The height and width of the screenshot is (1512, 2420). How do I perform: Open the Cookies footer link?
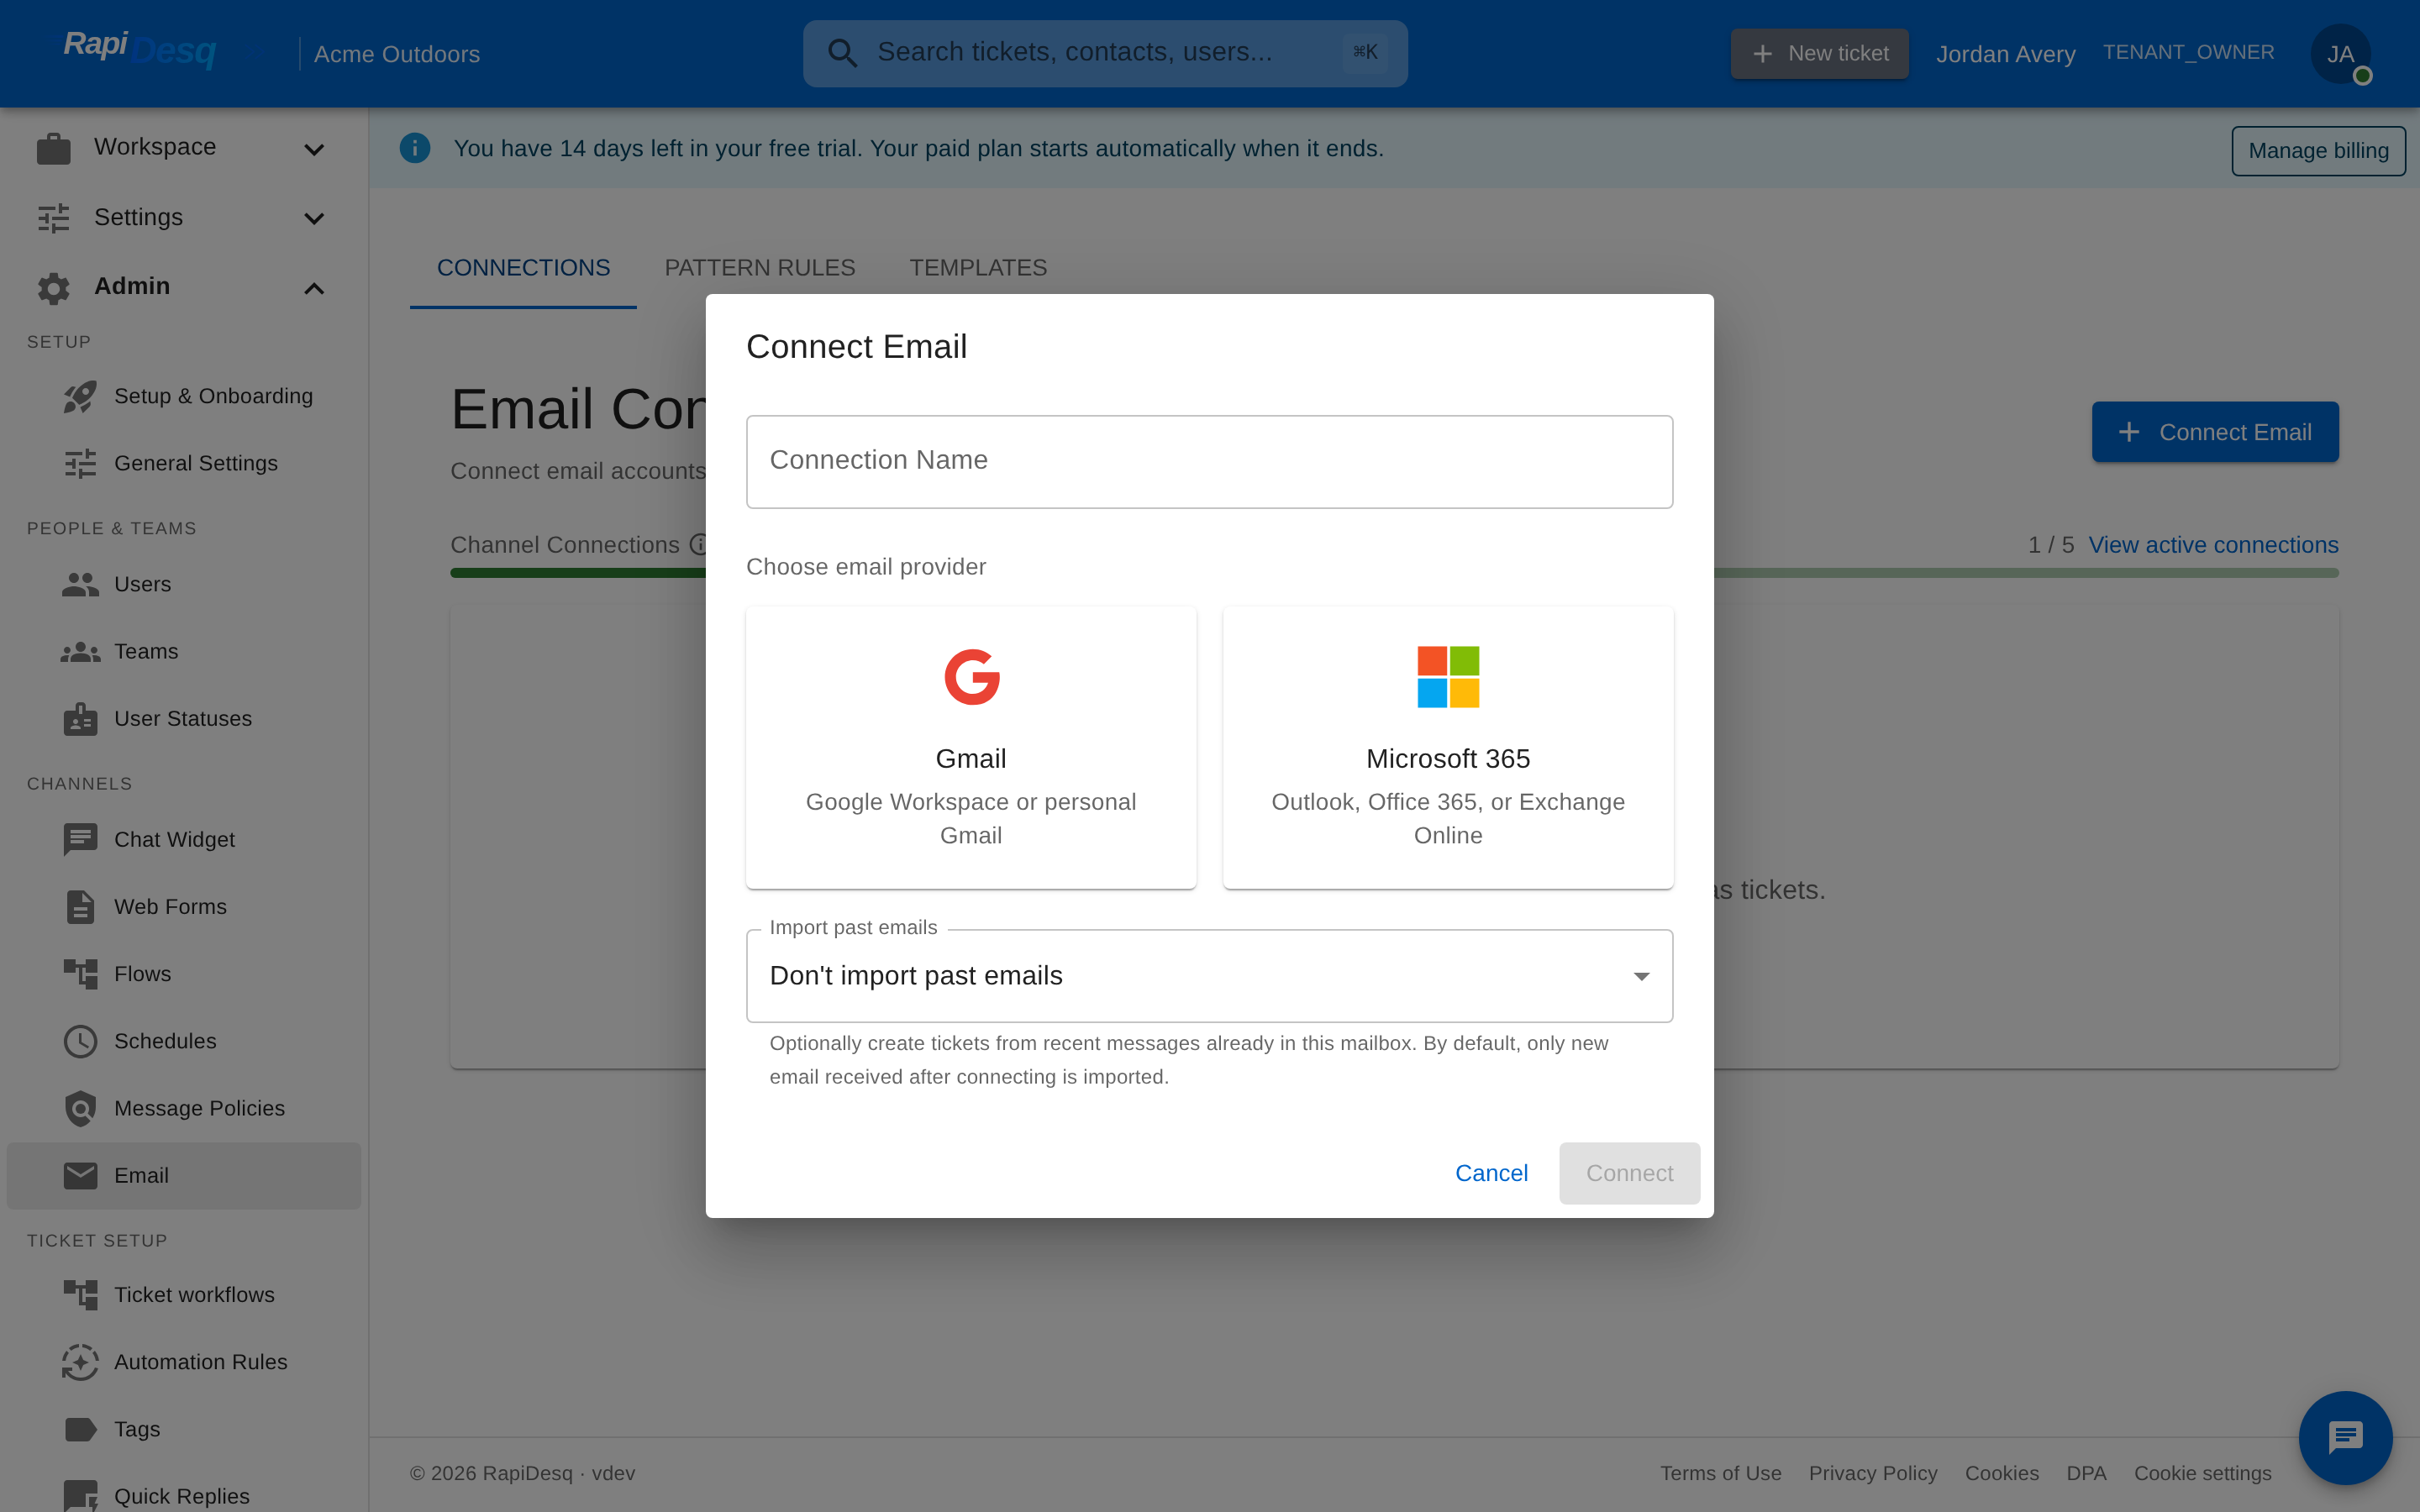coord(2002,1473)
